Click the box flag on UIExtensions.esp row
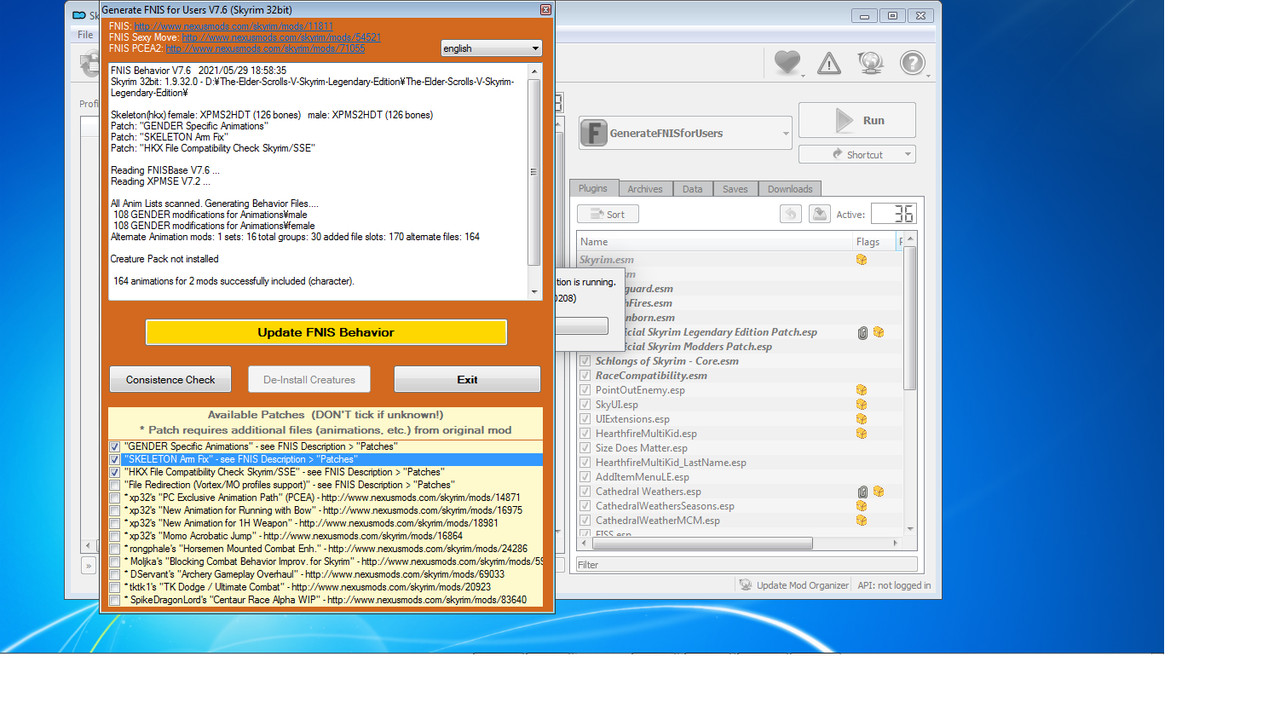This screenshot has width=1280, height=719. click(x=861, y=419)
